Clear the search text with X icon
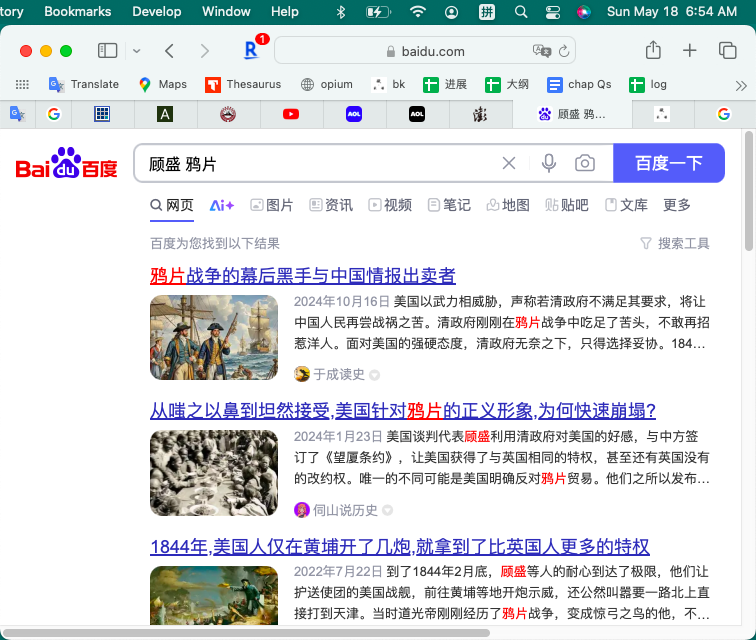The width and height of the screenshot is (756, 640). pos(509,163)
